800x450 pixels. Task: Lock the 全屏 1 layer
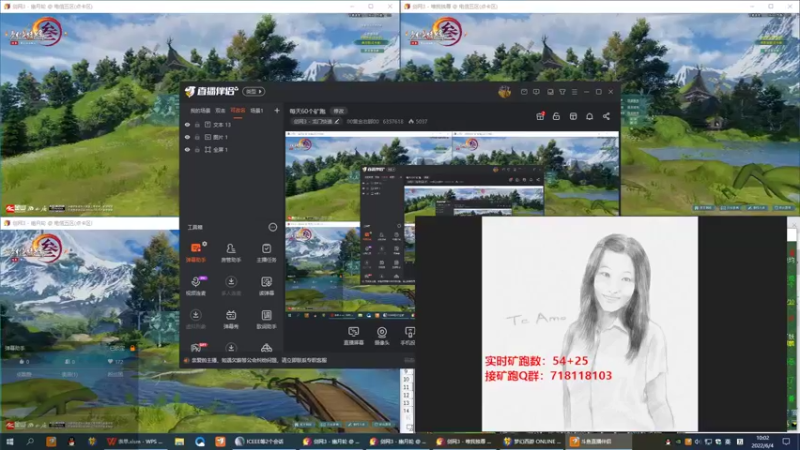197,149
